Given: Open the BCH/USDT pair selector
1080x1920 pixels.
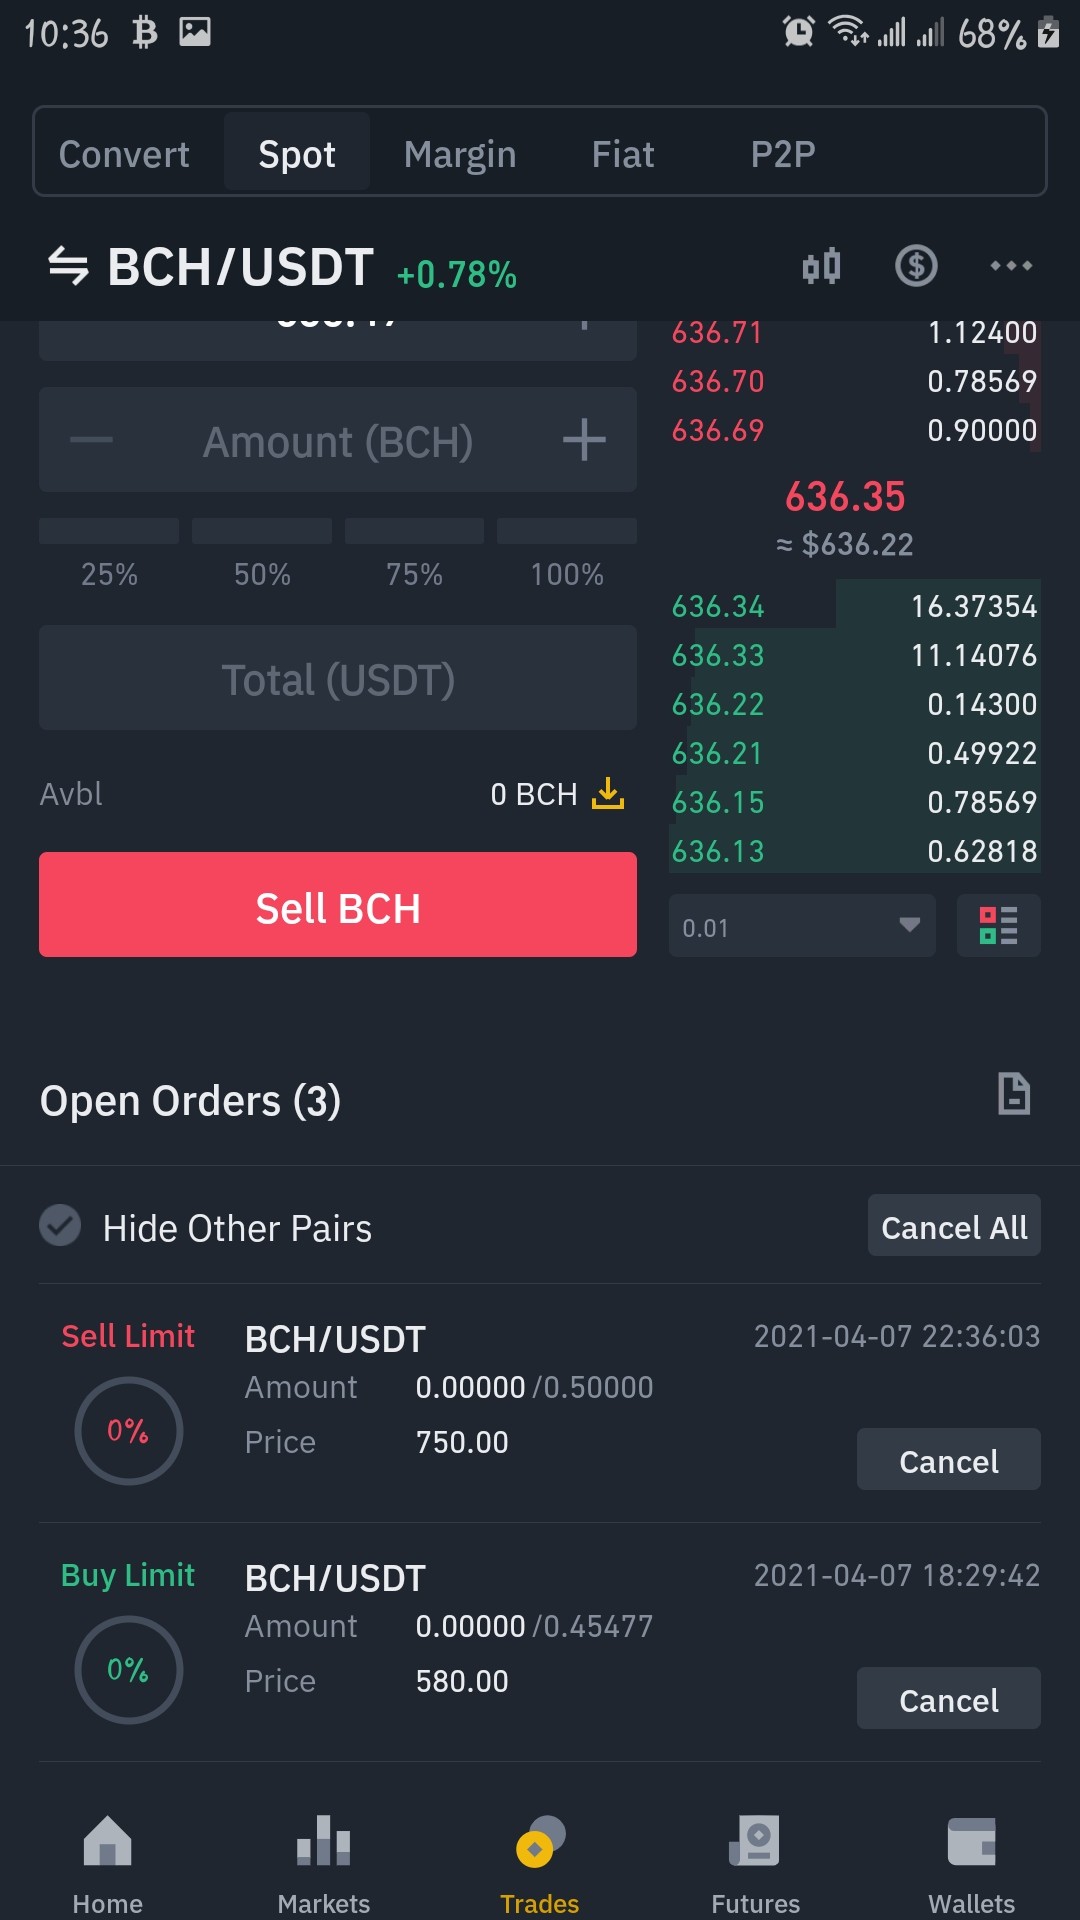Looking at the screenshot, I should 240,267.
